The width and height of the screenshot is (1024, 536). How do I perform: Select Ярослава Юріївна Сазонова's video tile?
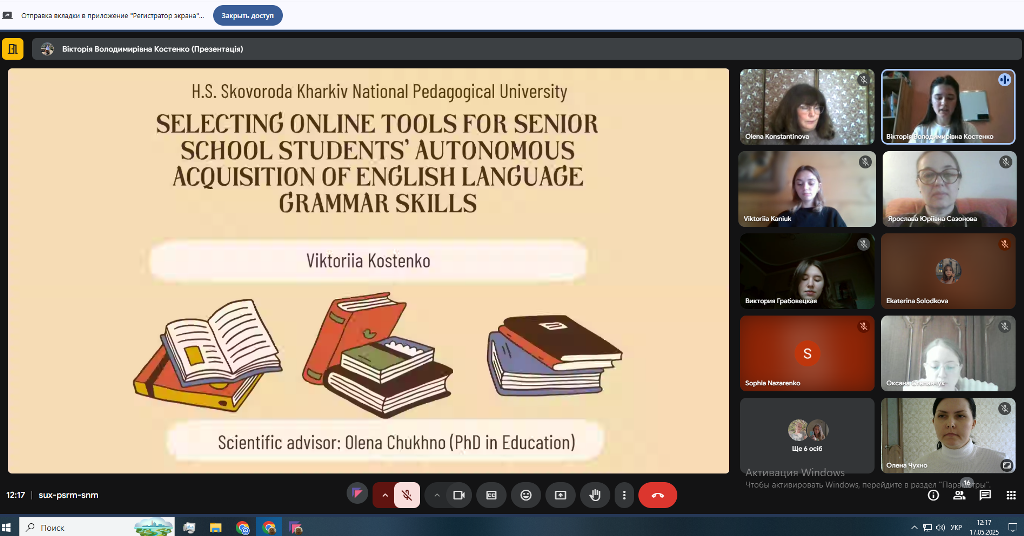[x=949, y=189]
